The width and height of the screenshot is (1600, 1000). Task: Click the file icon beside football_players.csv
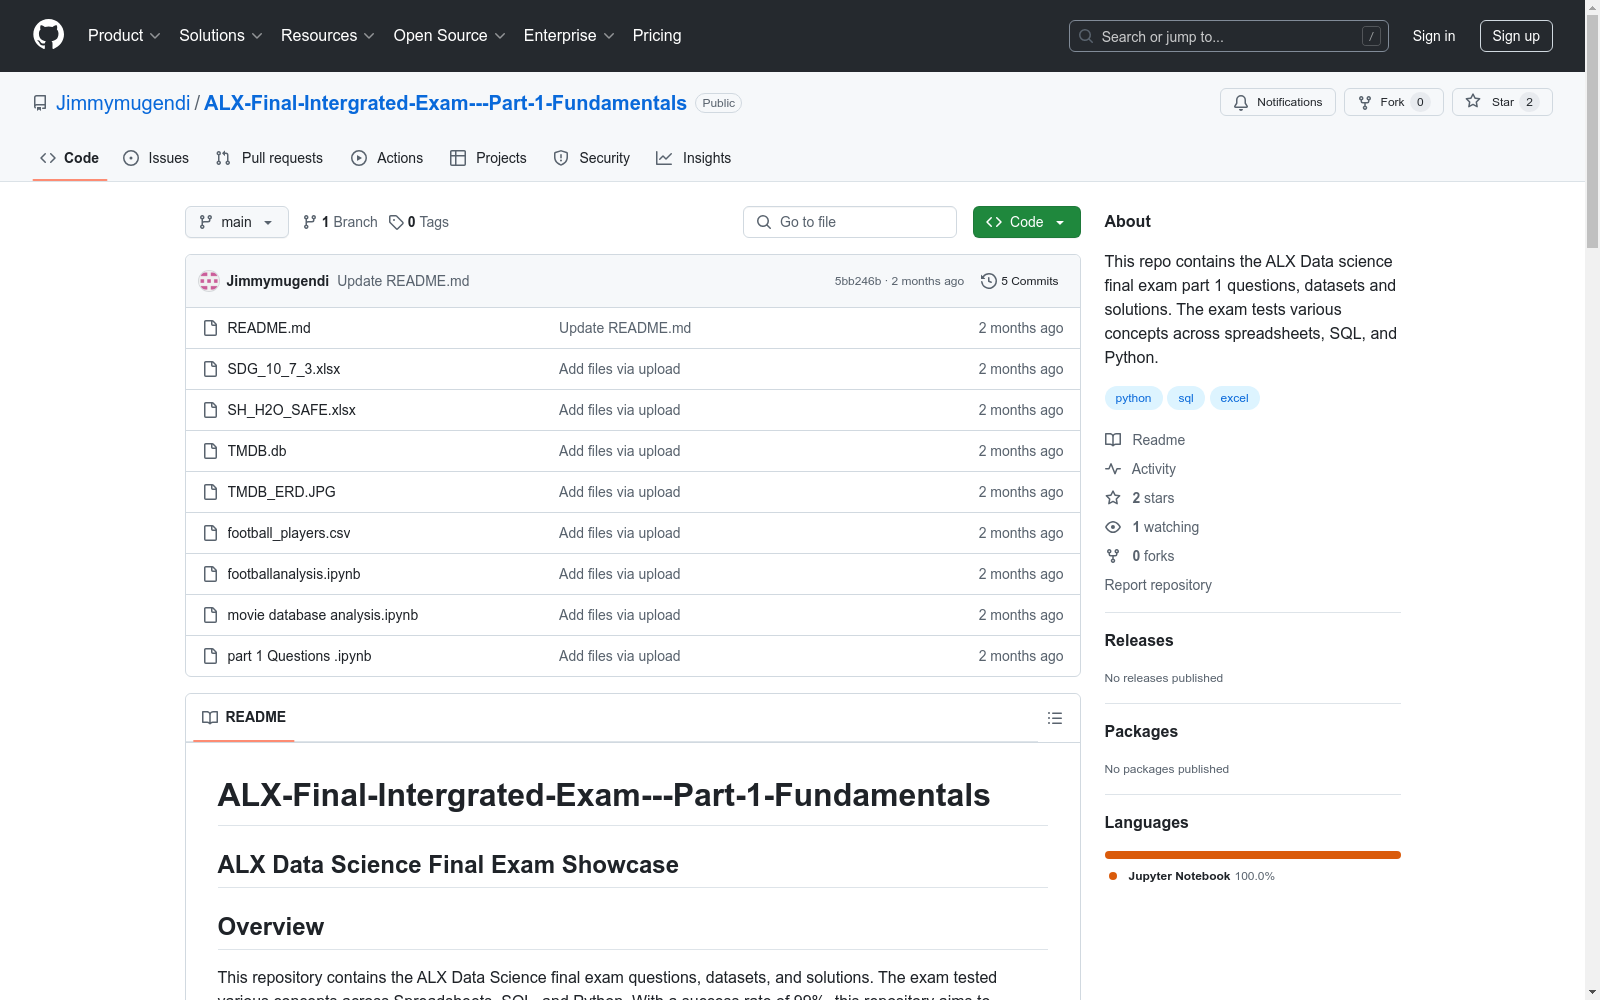point(210,533)
